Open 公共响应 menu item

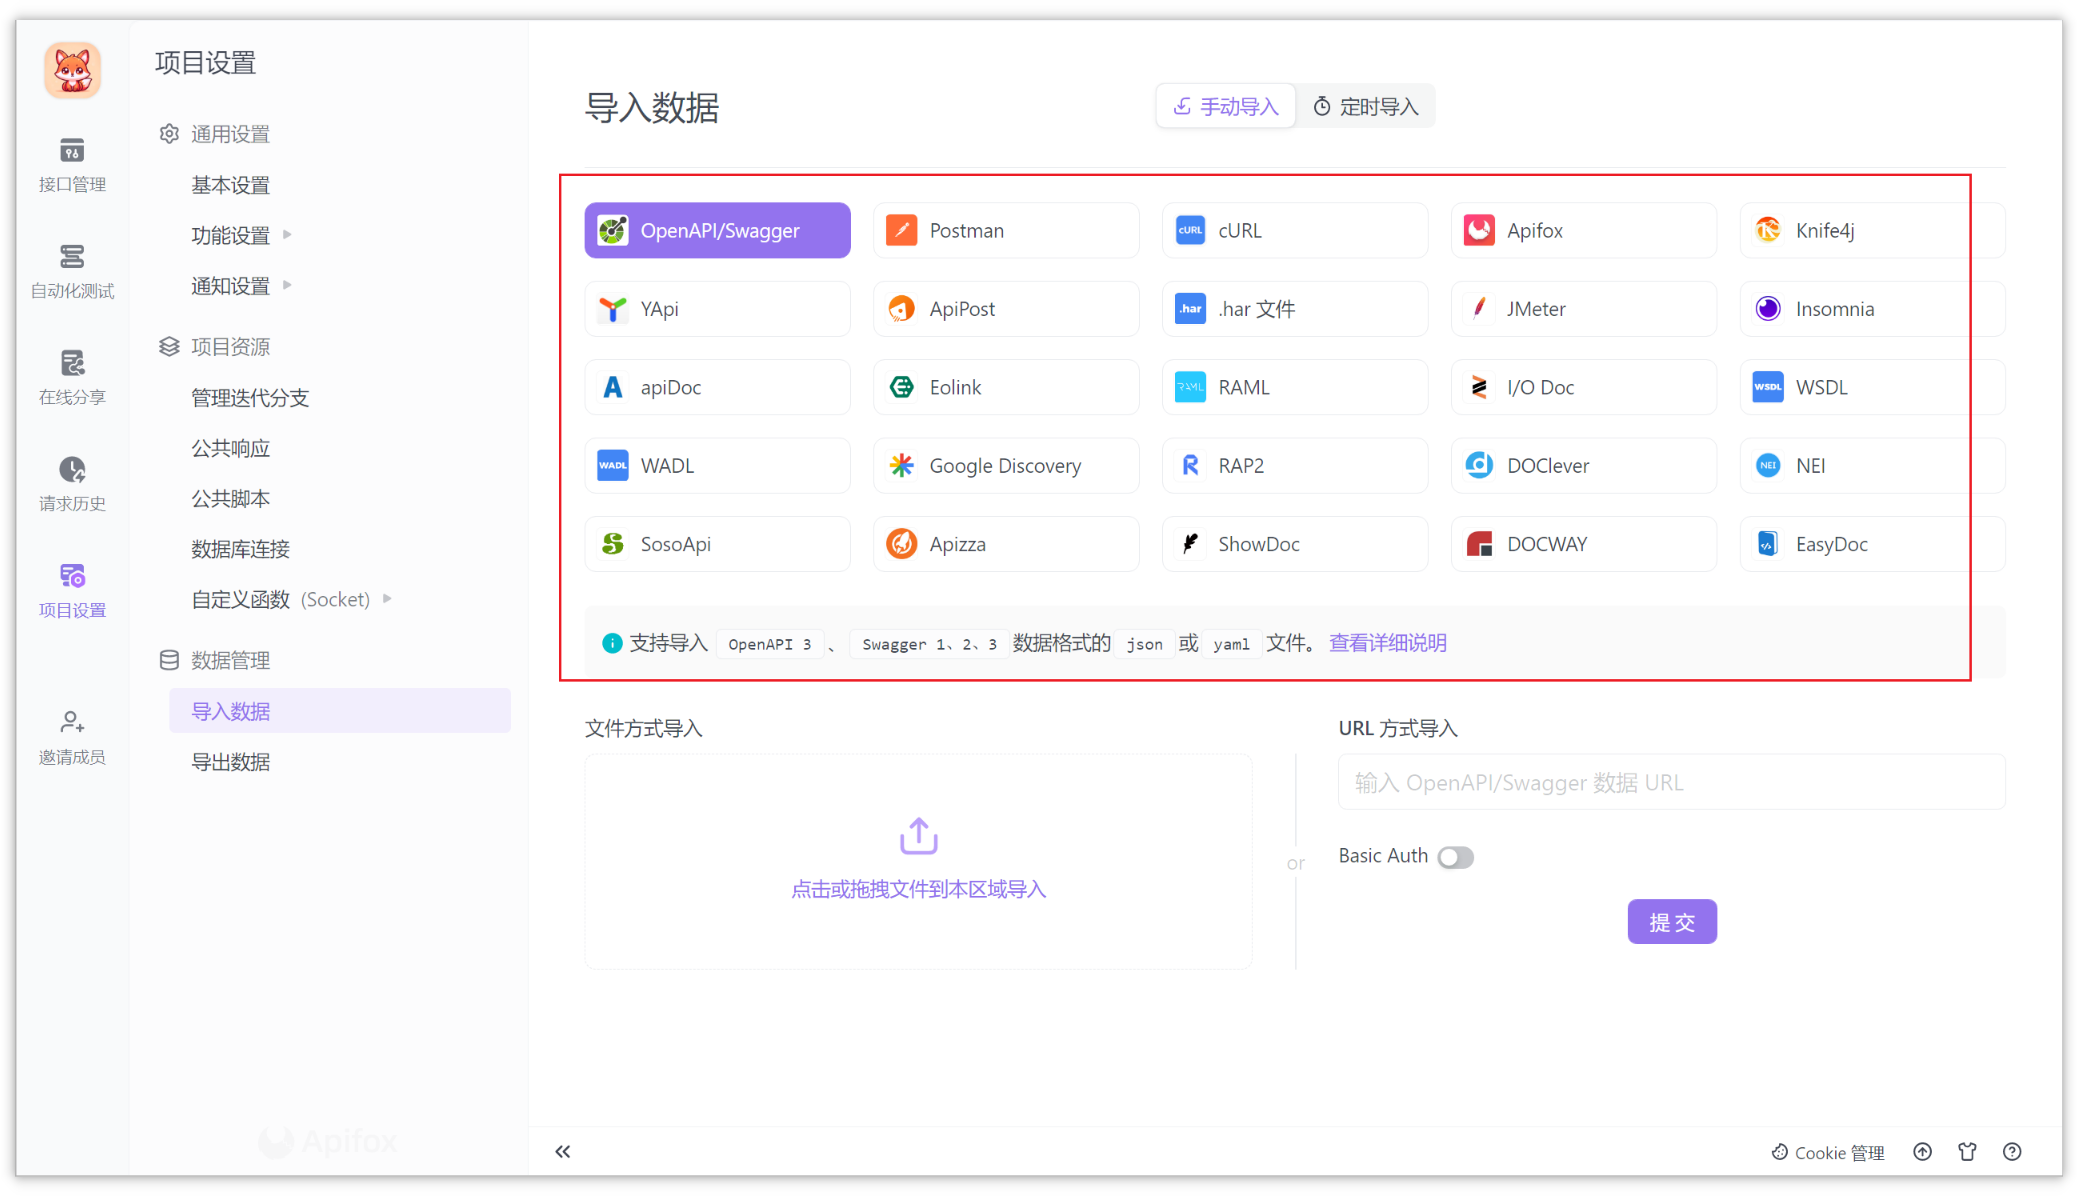(231, 448)
